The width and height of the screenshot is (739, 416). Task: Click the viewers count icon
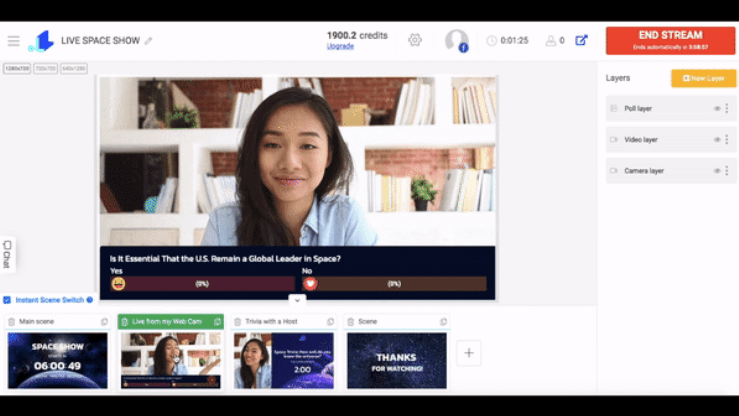(550, 41)
